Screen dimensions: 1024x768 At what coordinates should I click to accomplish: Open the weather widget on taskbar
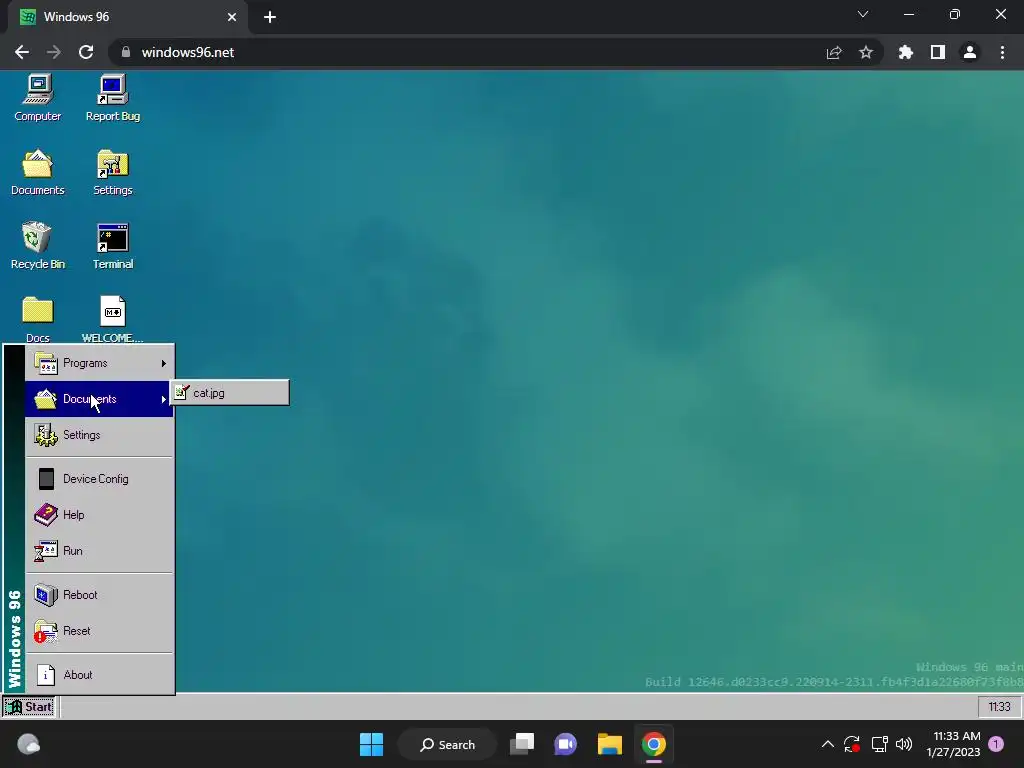coord(29,744)
